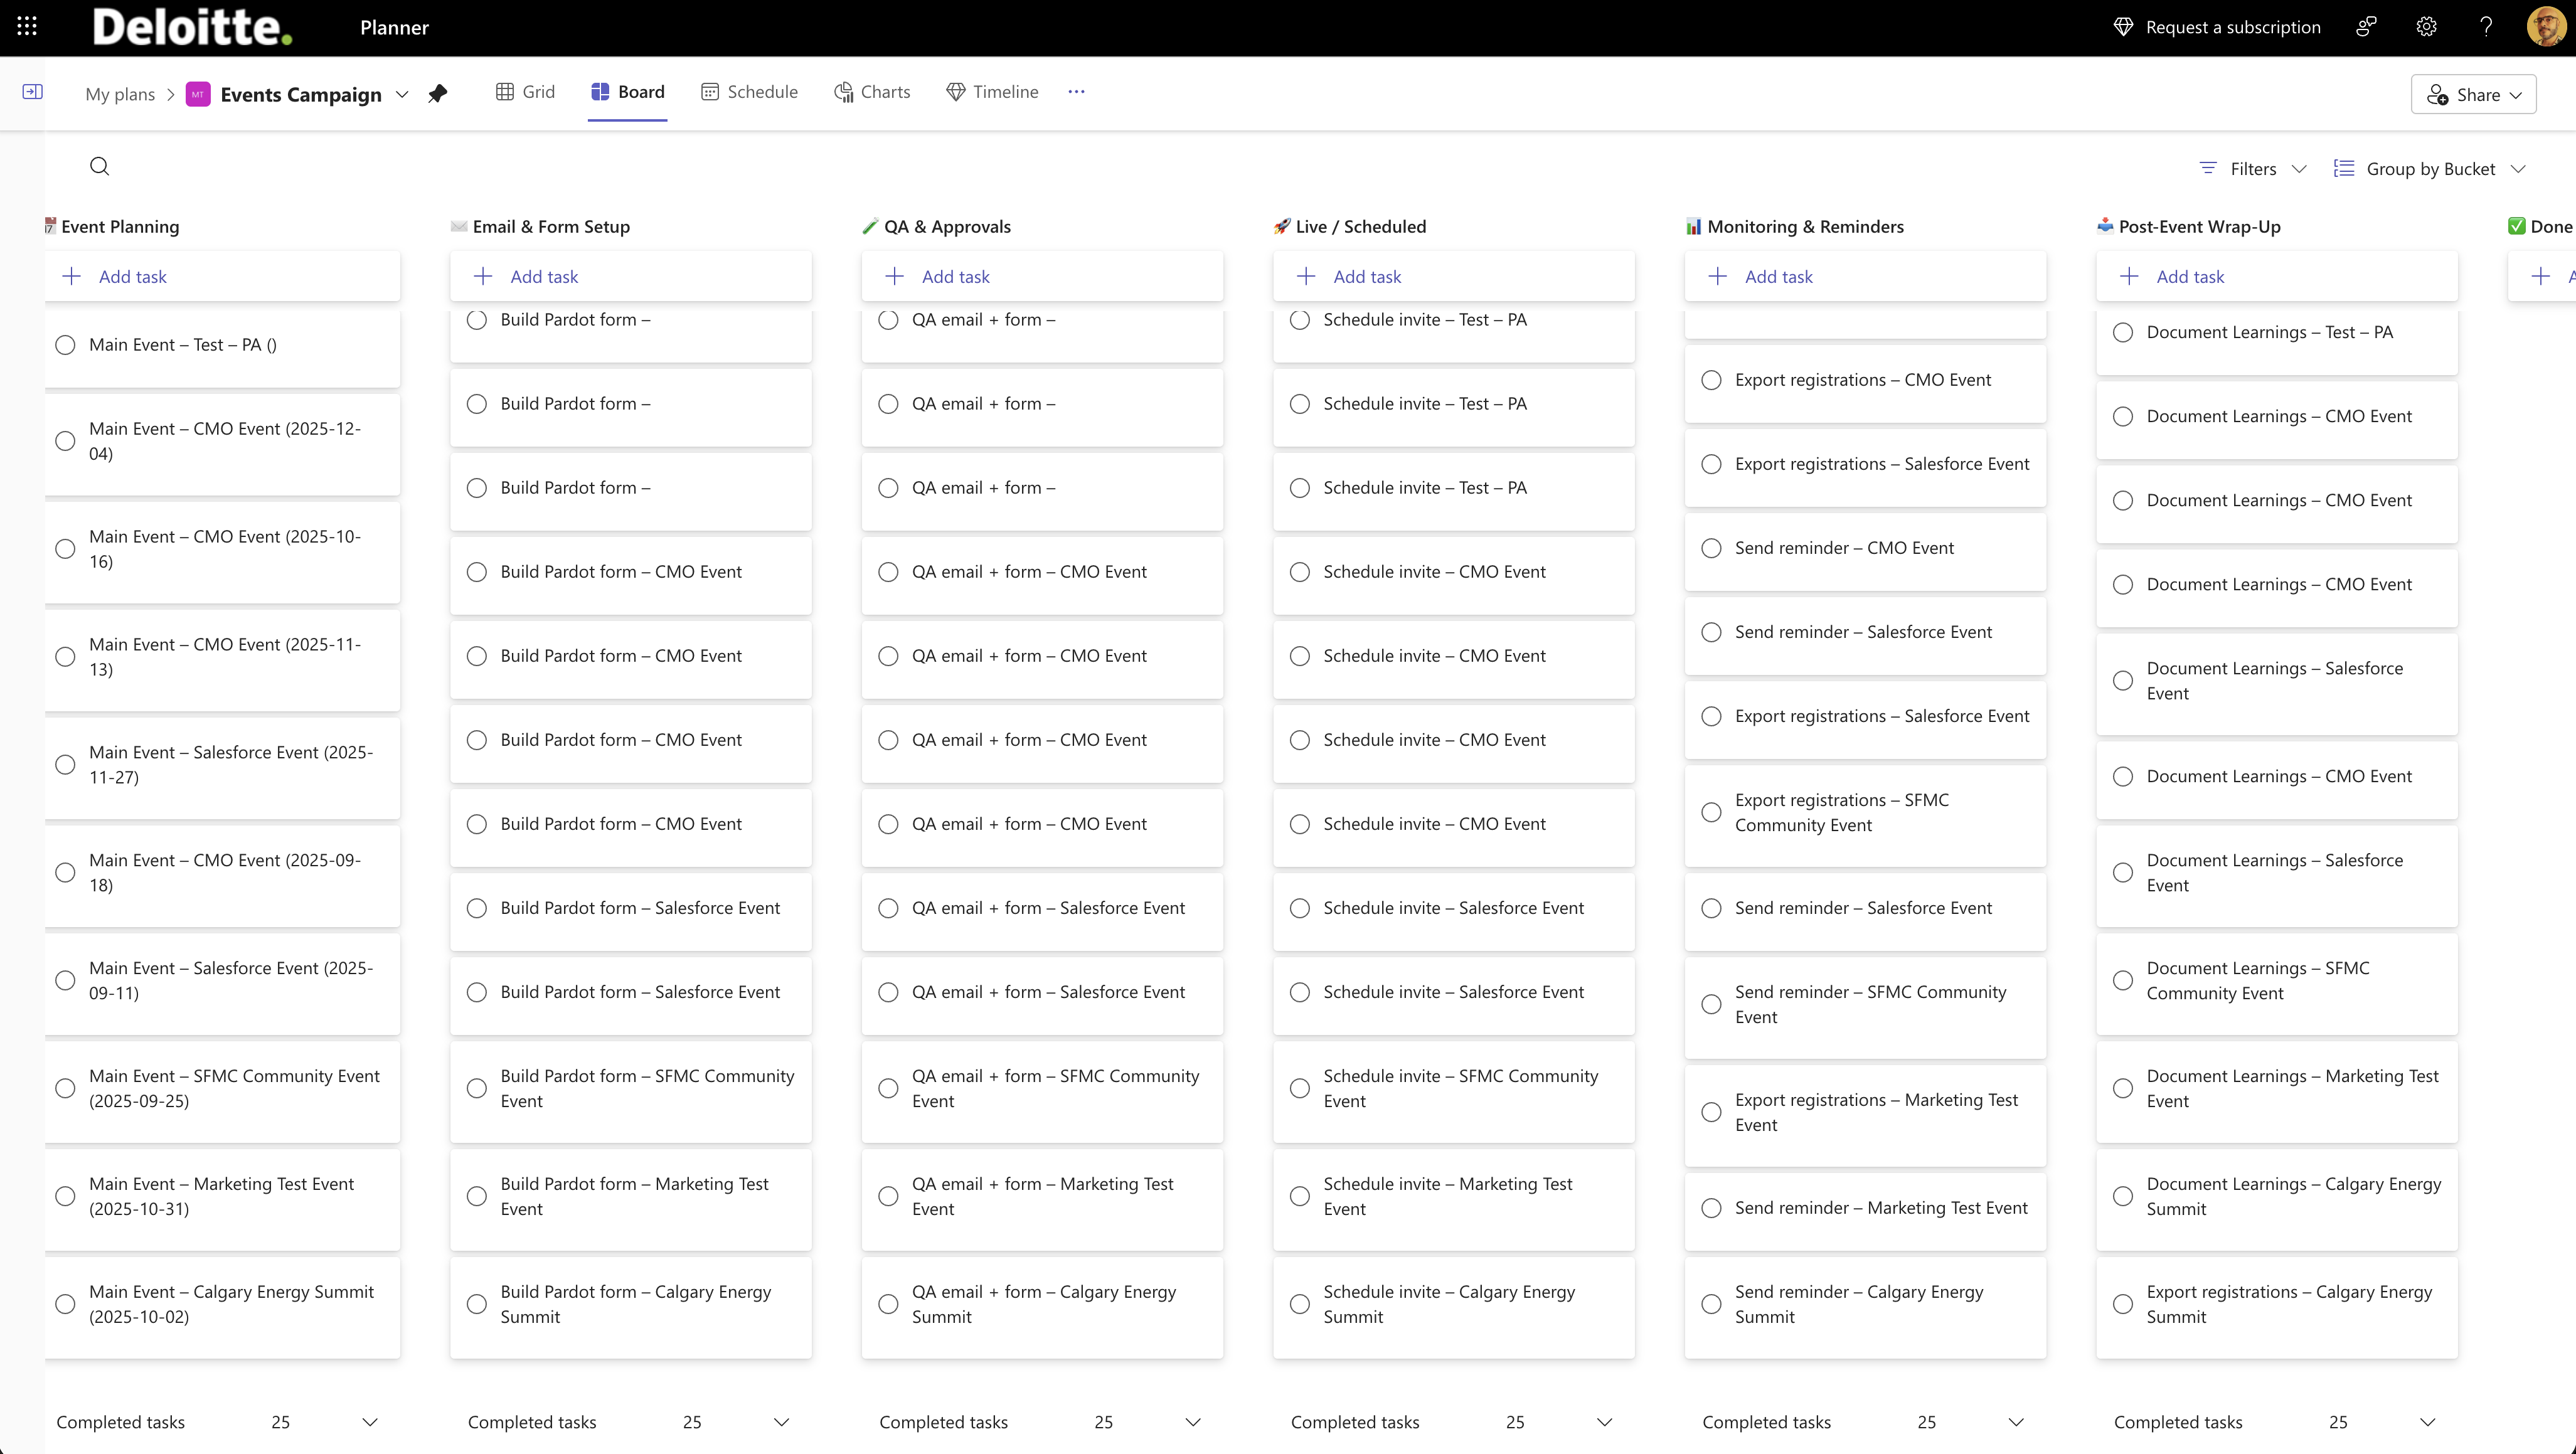Go to My plans breadcrumb link

click(120, 94)
